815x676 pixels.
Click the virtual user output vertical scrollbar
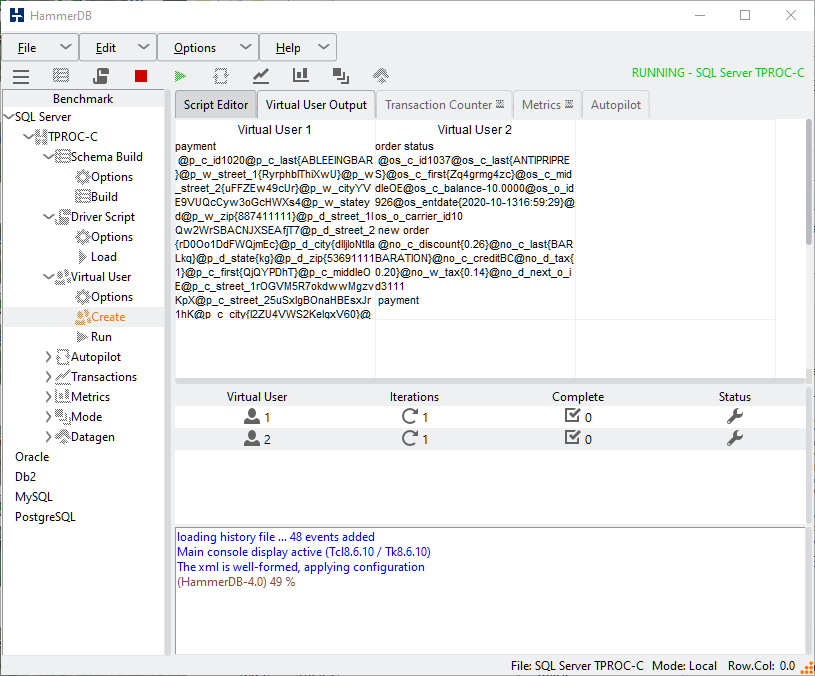point(809,181)
